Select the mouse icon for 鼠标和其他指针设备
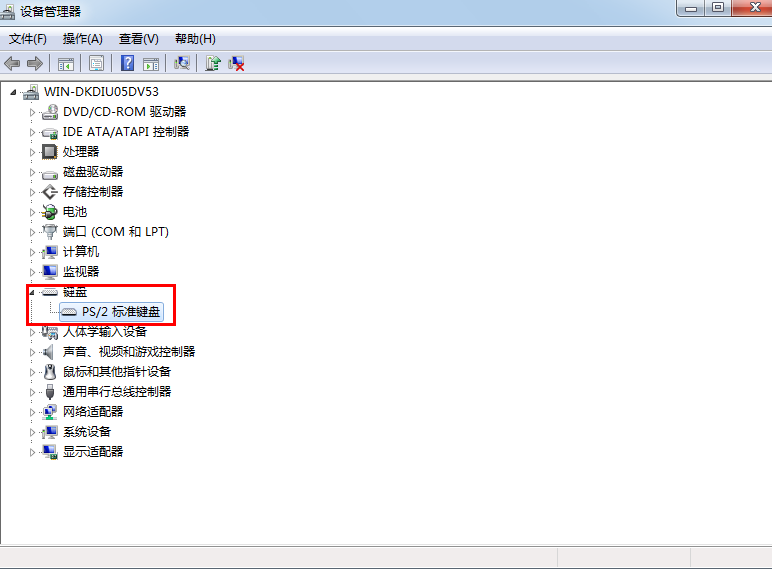The image size is (772, 569). [50, 372]
